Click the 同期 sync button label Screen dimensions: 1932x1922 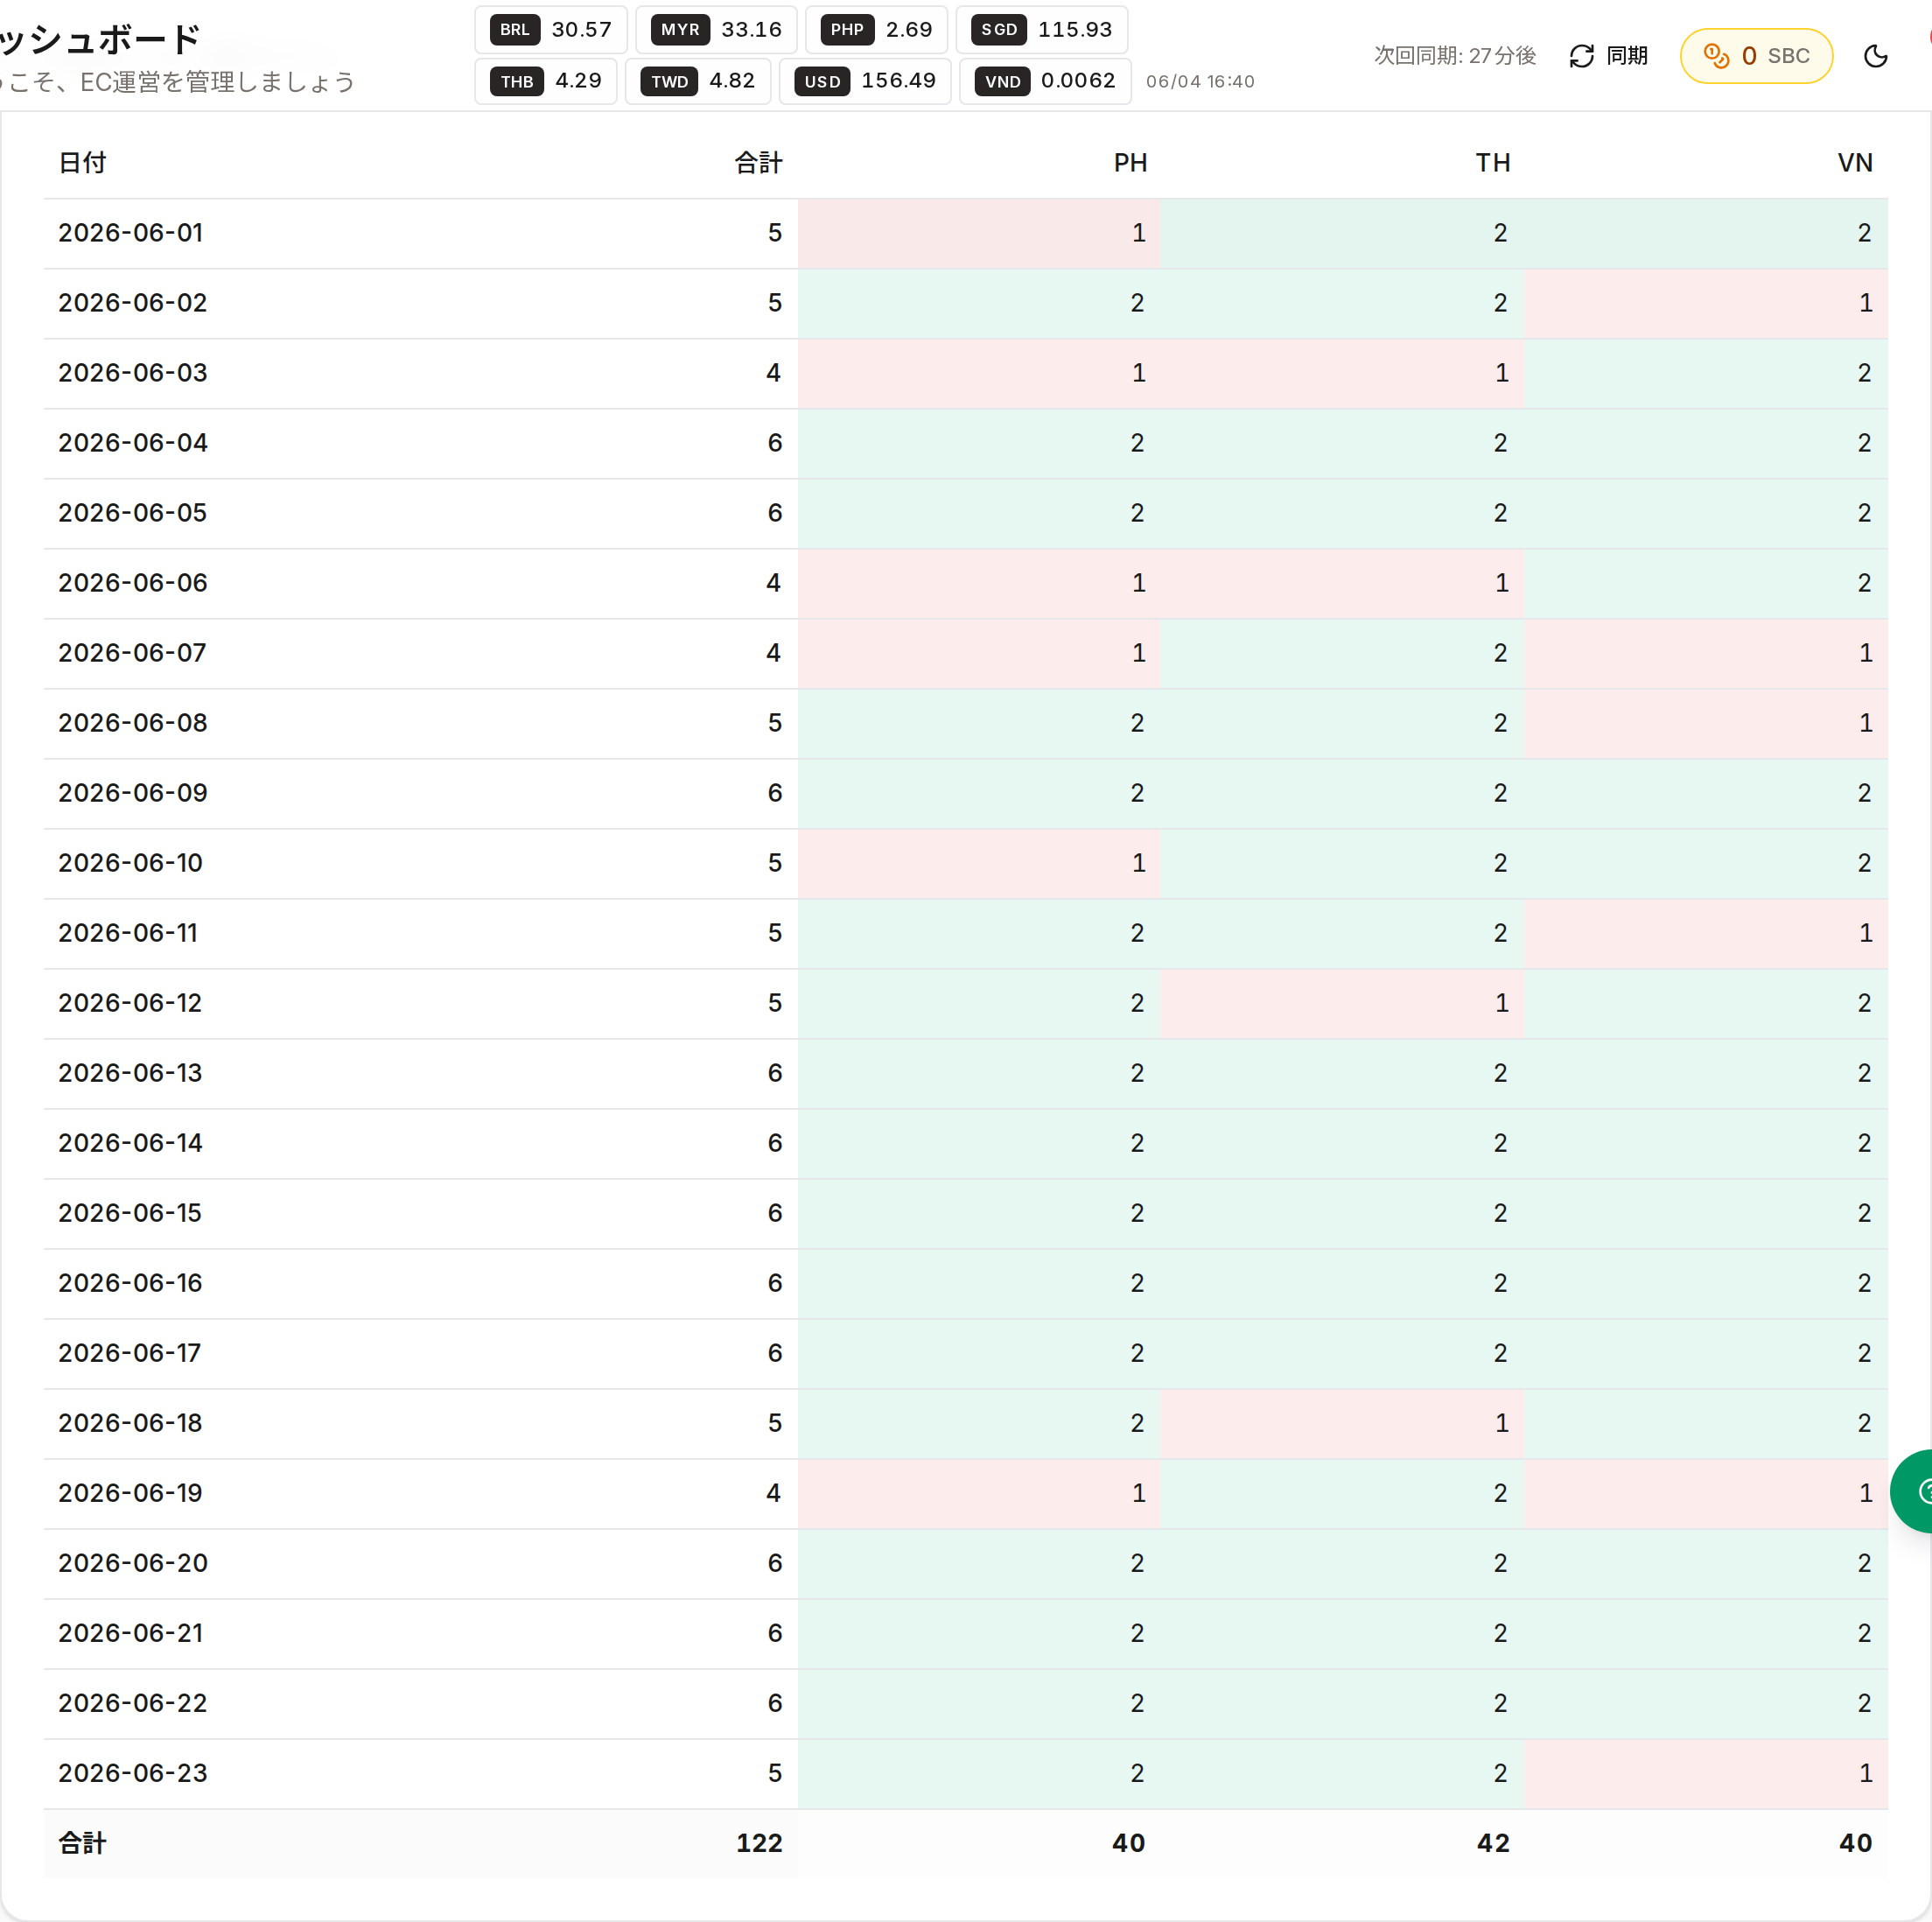pyautogui.click(x=1627, y=56)
